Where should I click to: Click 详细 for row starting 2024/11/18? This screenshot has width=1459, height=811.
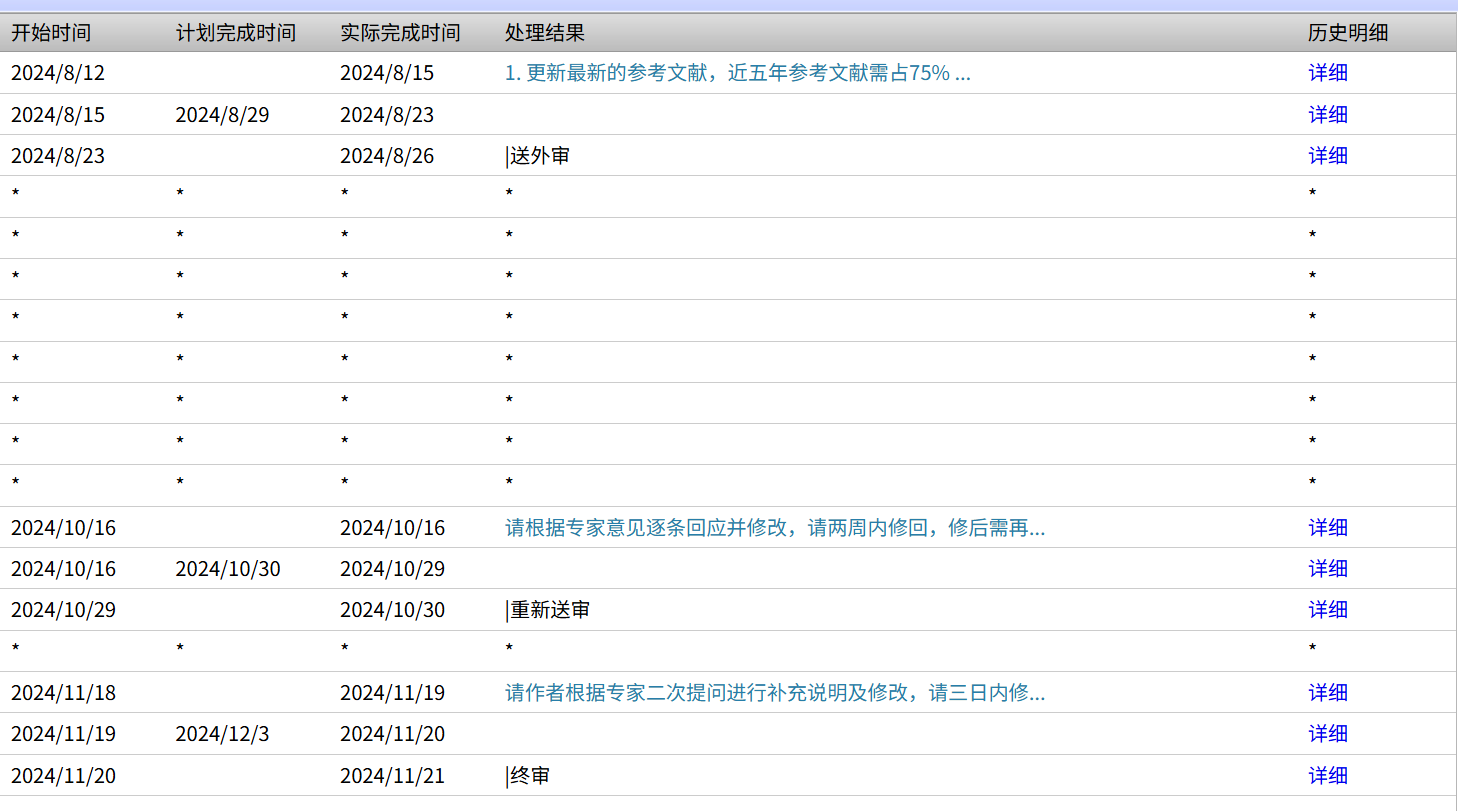tap(1327, 693)
